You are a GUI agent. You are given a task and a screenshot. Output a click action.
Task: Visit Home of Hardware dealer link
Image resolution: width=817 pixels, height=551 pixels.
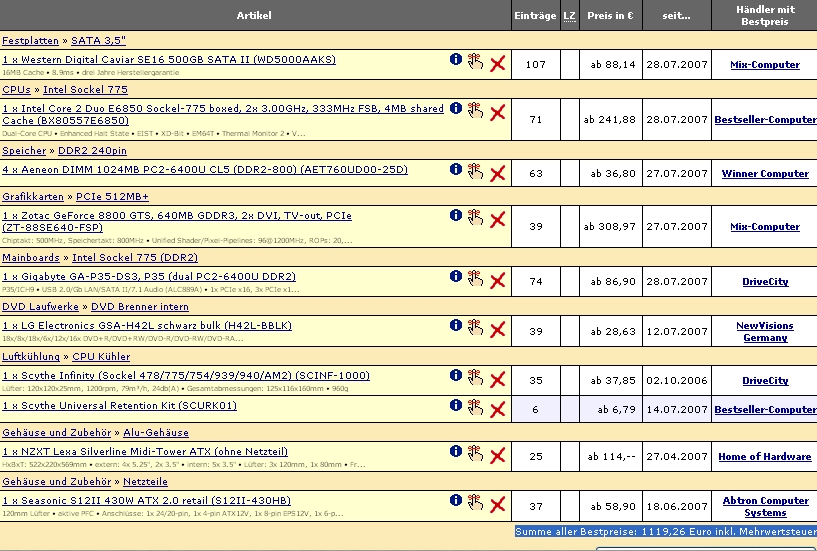765,457
